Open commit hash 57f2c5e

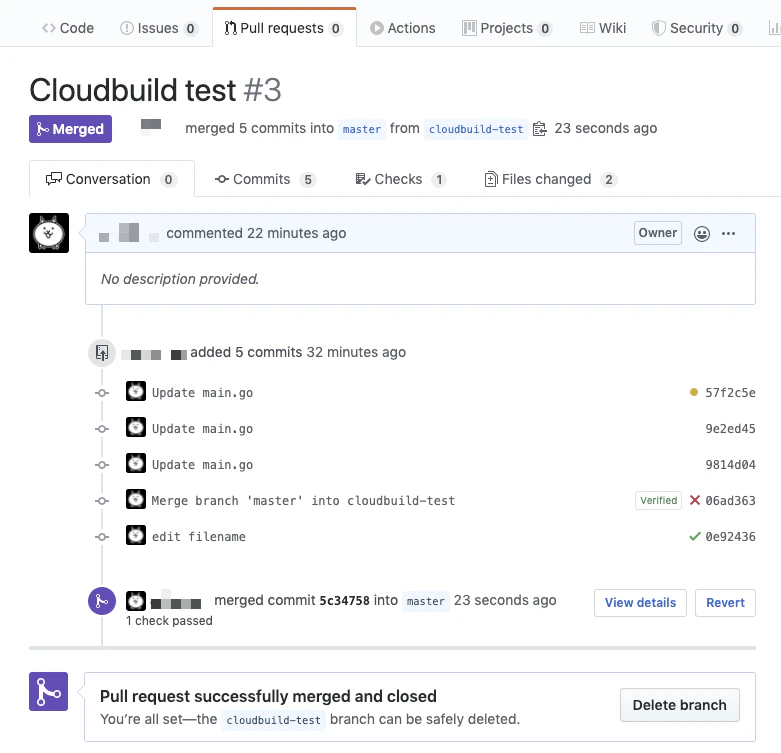click(730, 393)
